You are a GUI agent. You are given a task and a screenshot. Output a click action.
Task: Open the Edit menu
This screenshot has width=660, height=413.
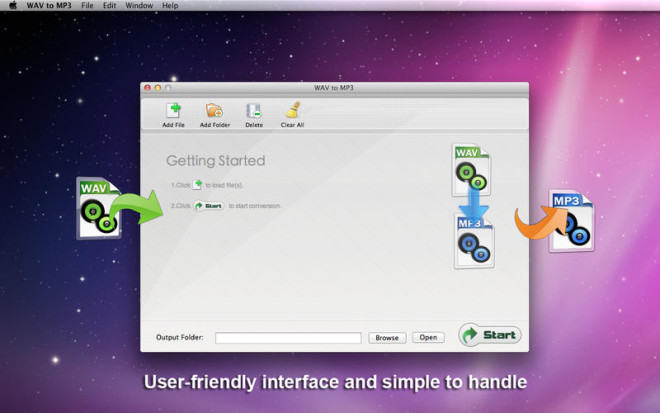point(109,5)
